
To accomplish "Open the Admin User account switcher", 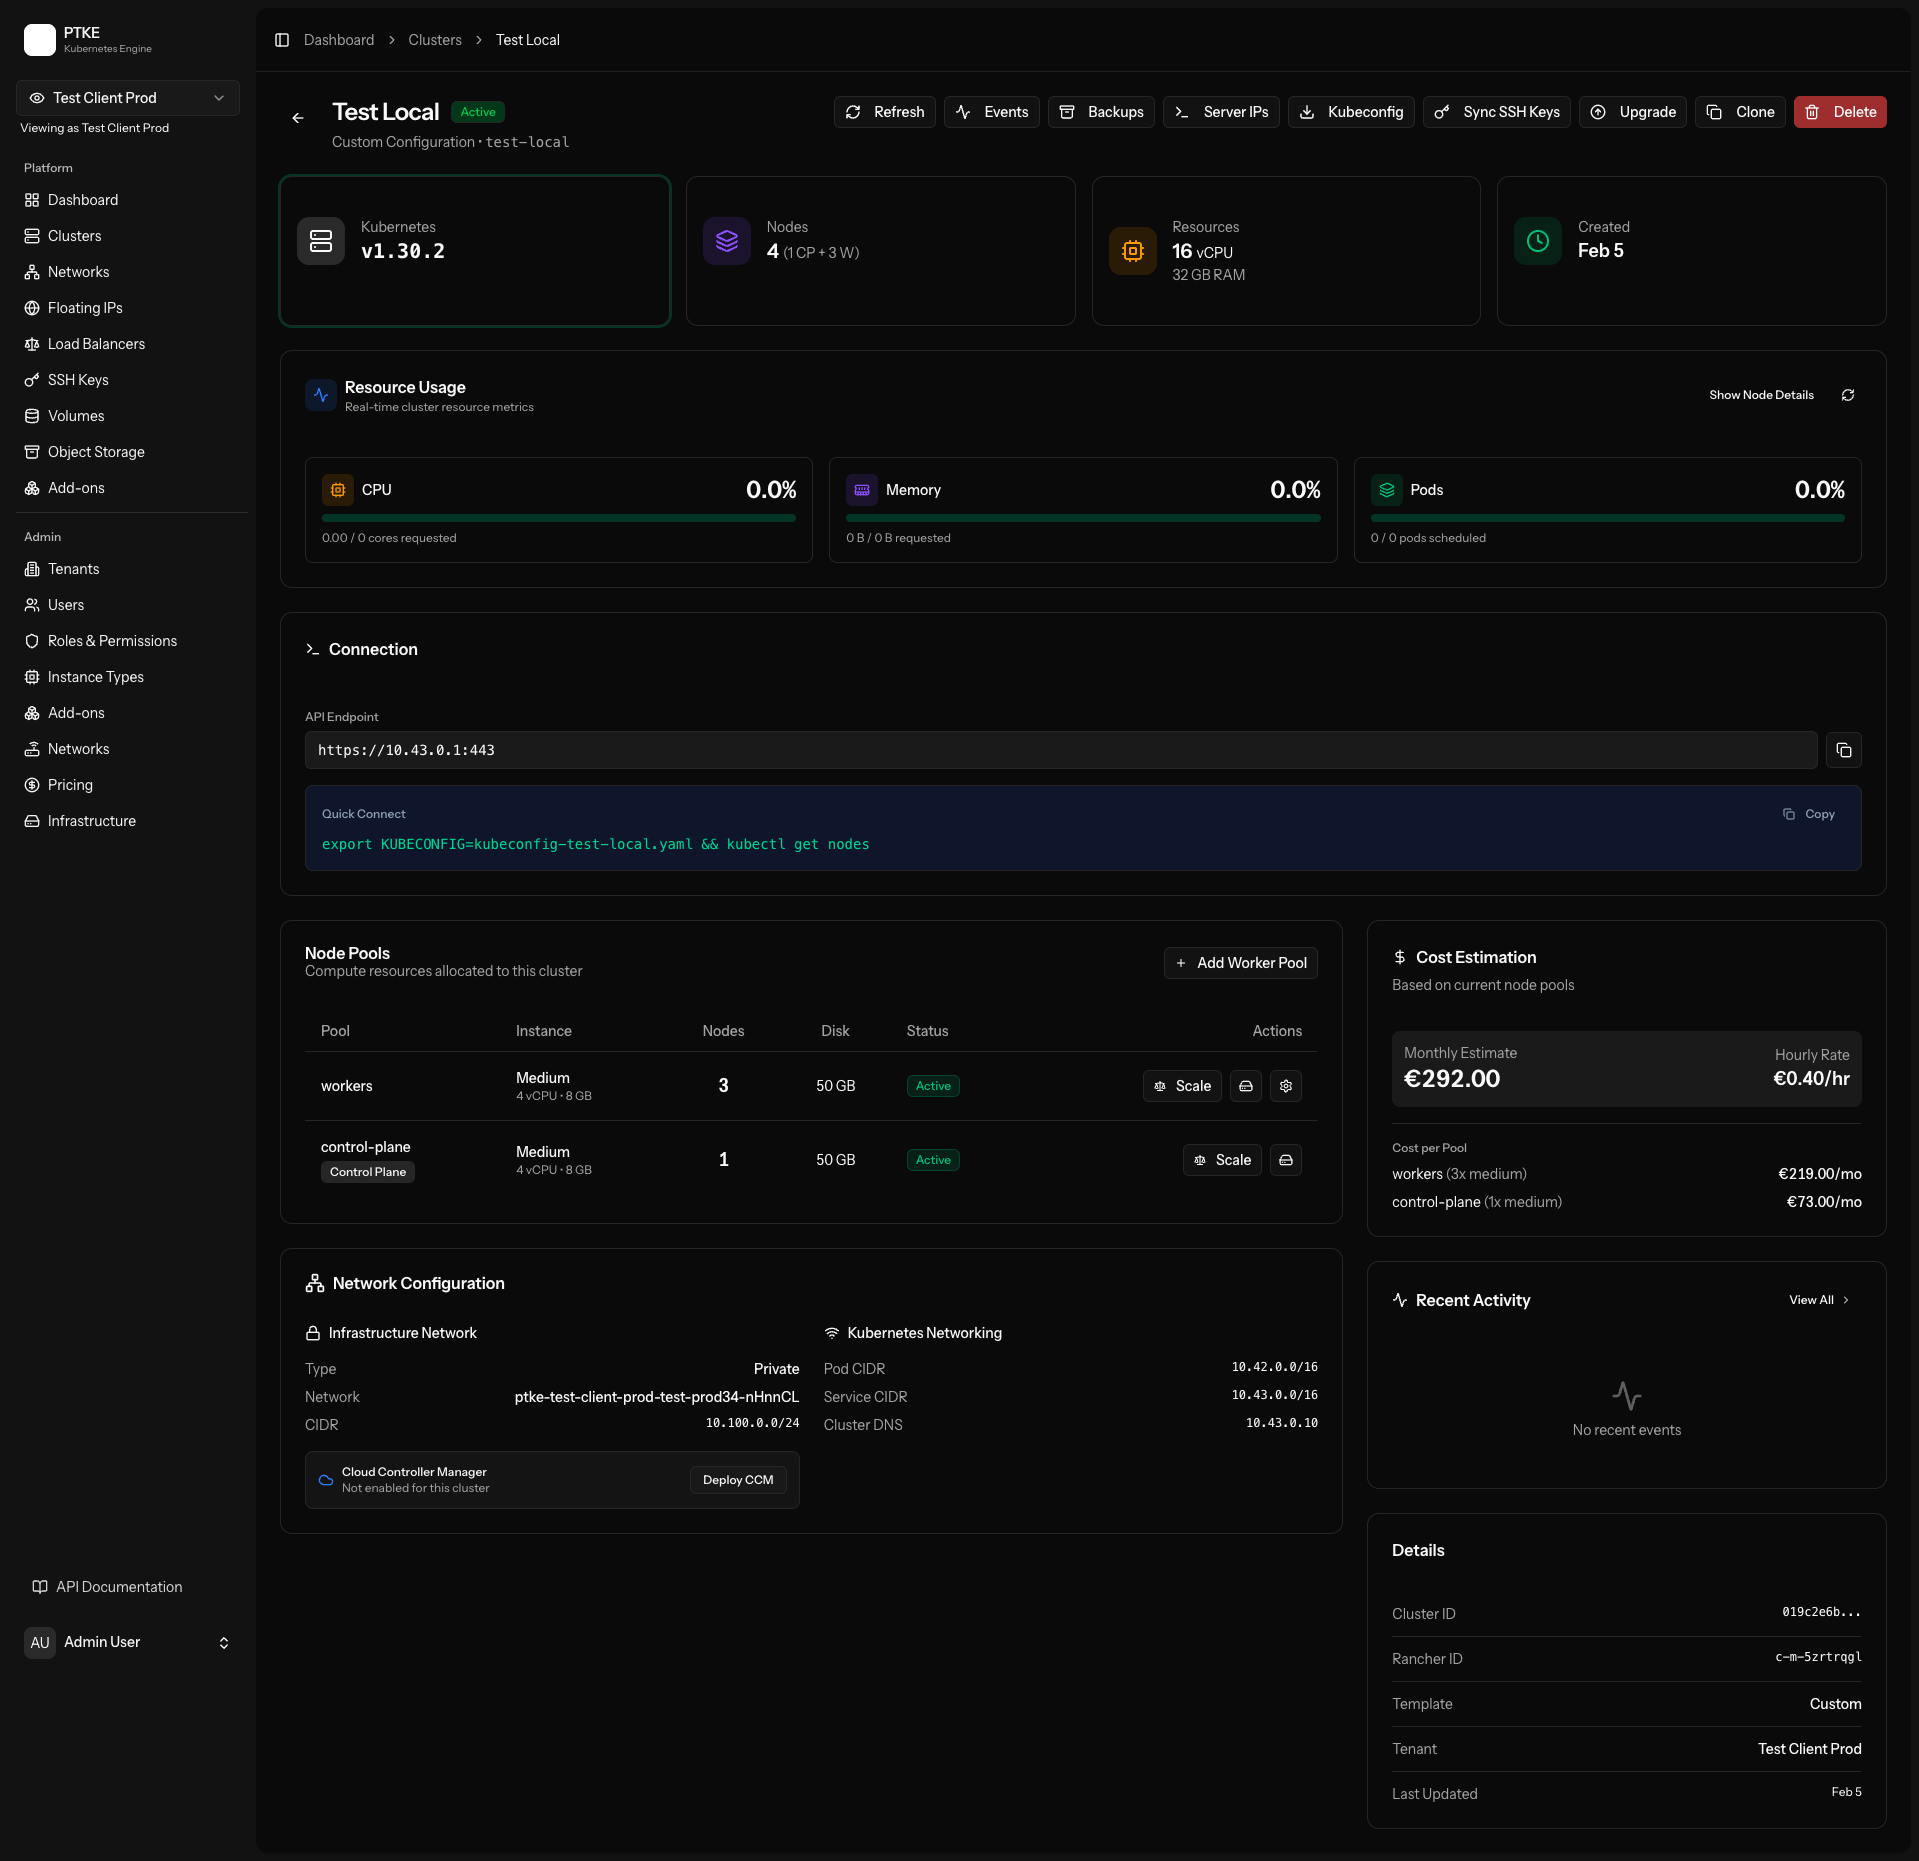I will pyautogui.click(x=128, y=1642).
